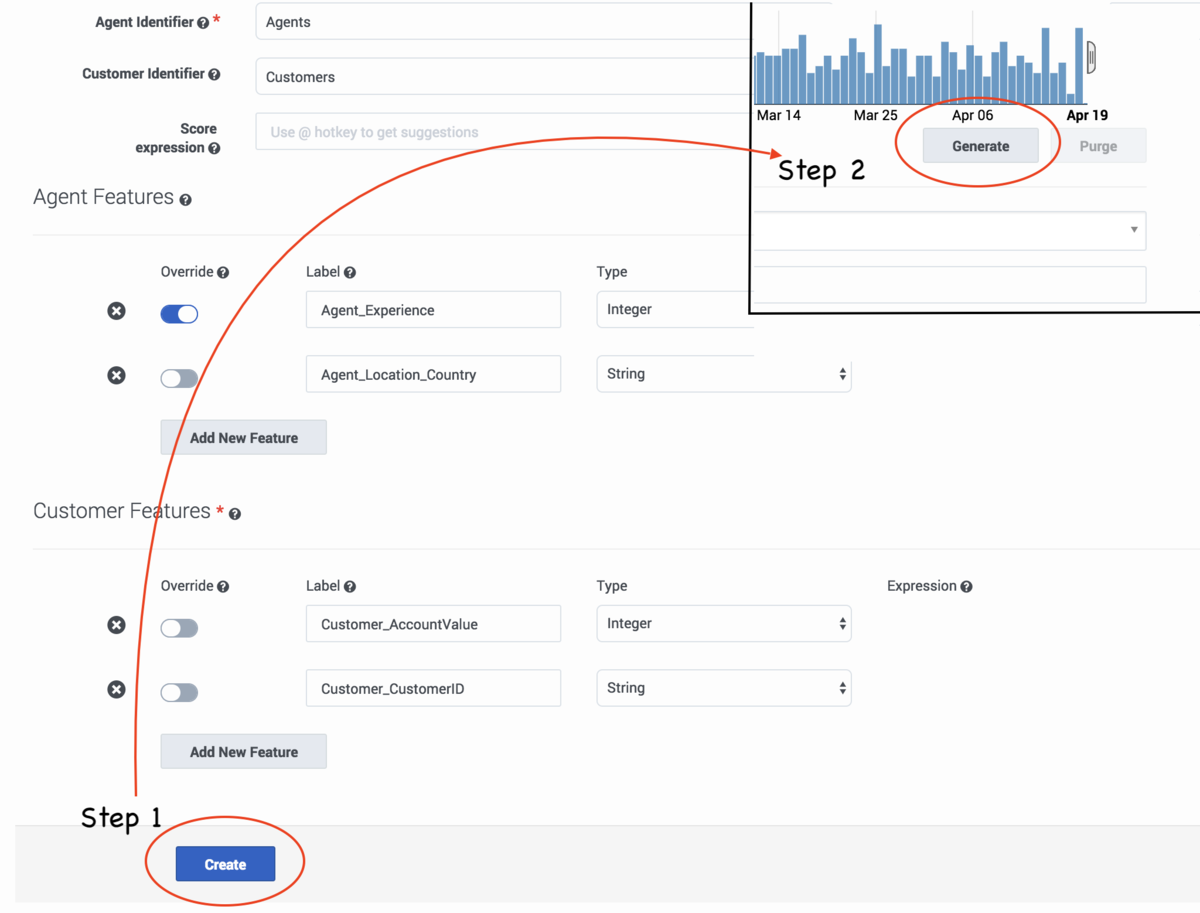The height and width of the screenshot is (913, 1200).
Task: Open help for the Expression column
Action: click(965, 586)
